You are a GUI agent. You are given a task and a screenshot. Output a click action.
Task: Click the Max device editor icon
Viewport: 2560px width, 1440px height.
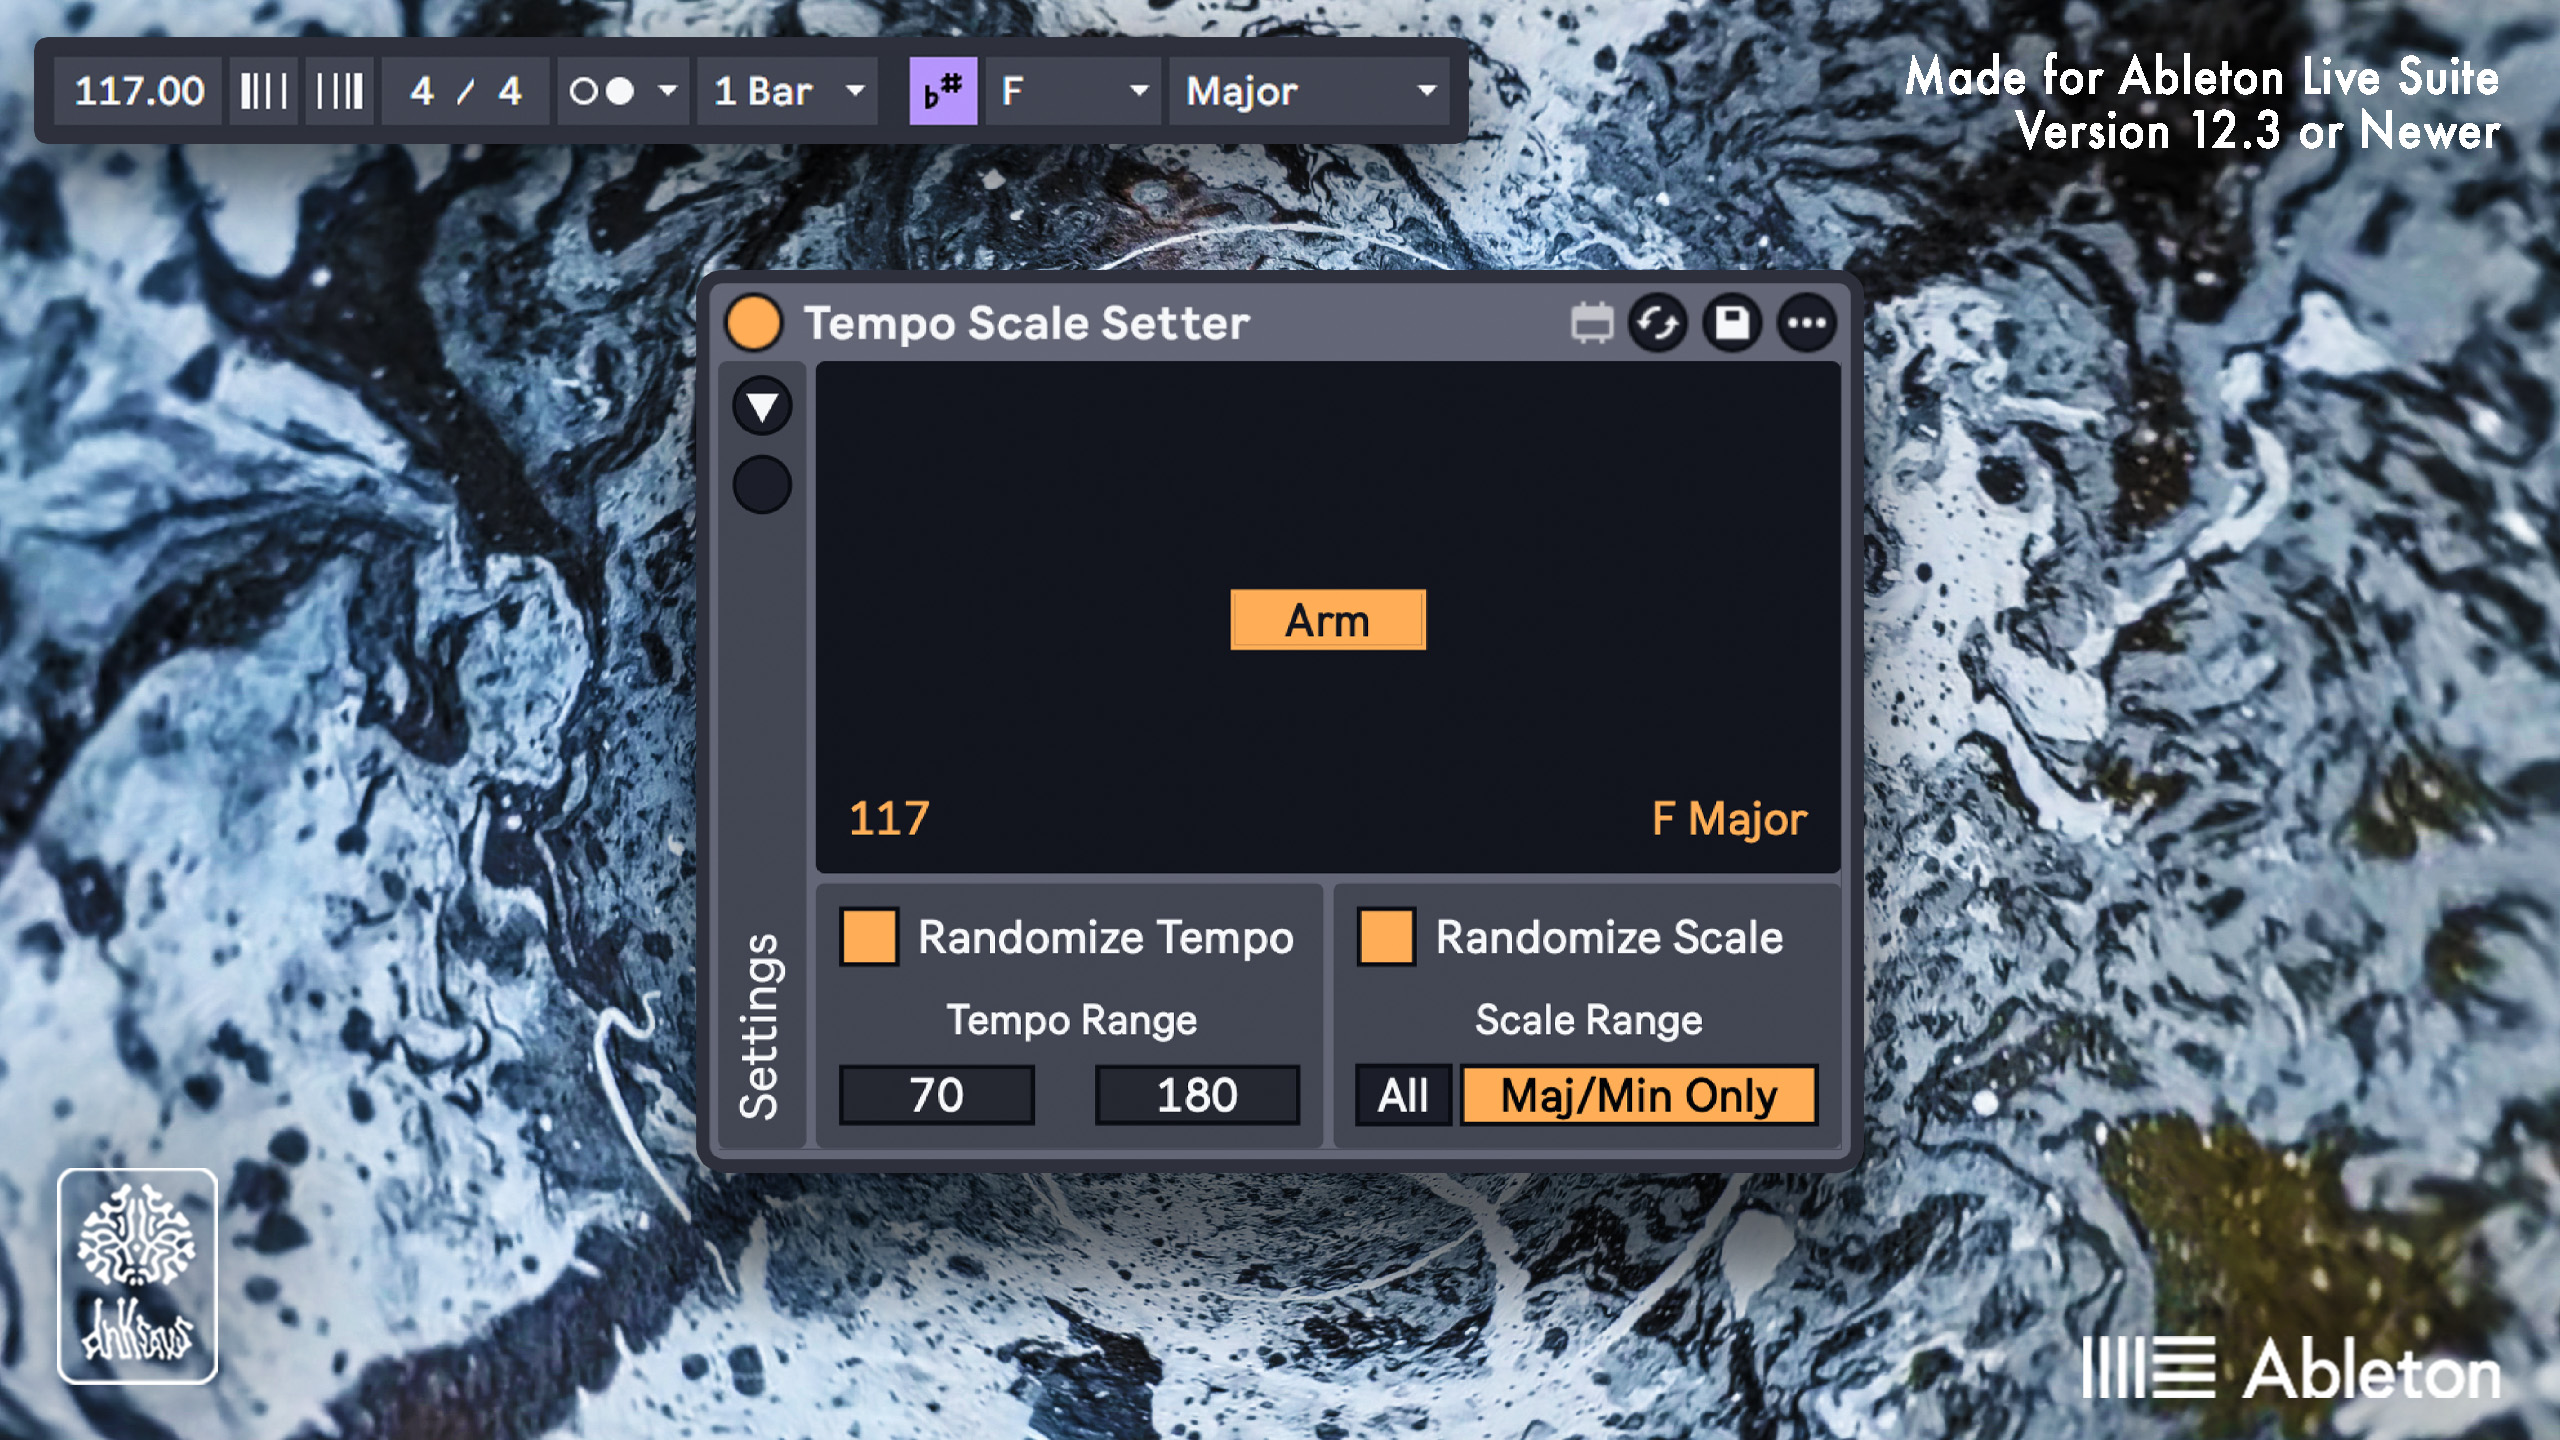pos(1591,323)
